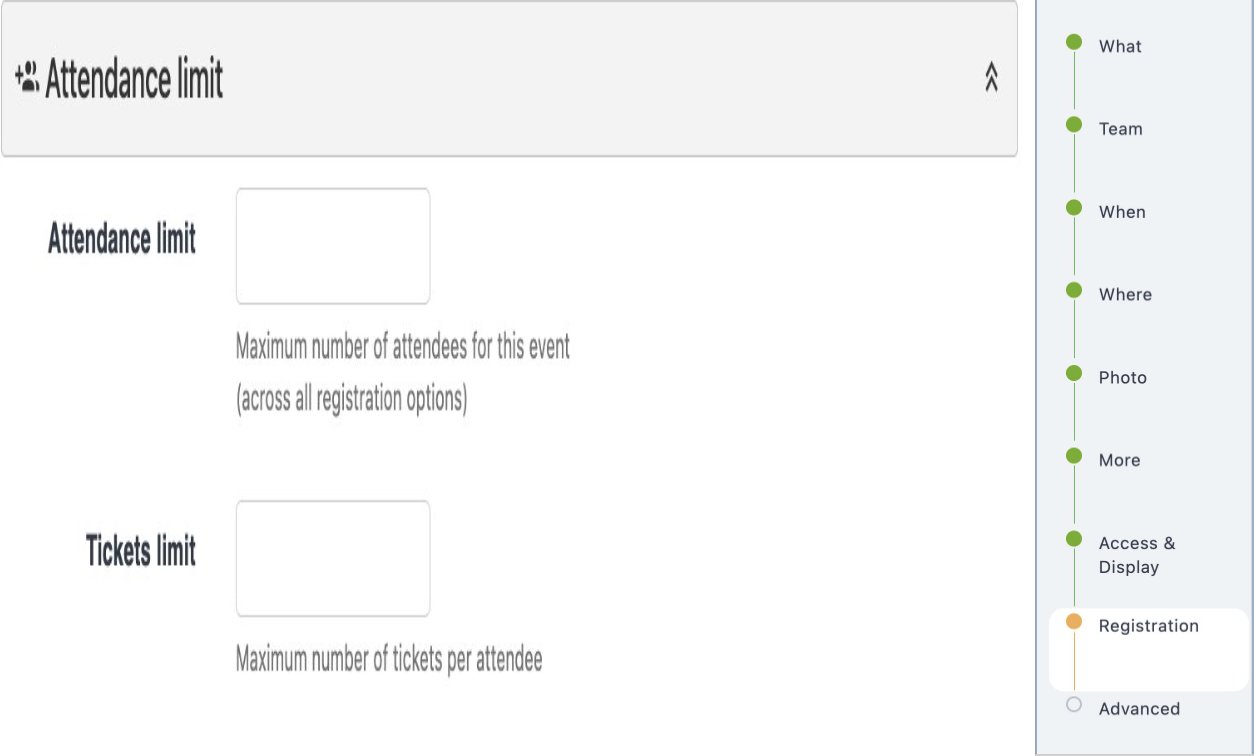Collapse the Attendance limit section via double chevron

coord(991,78)
